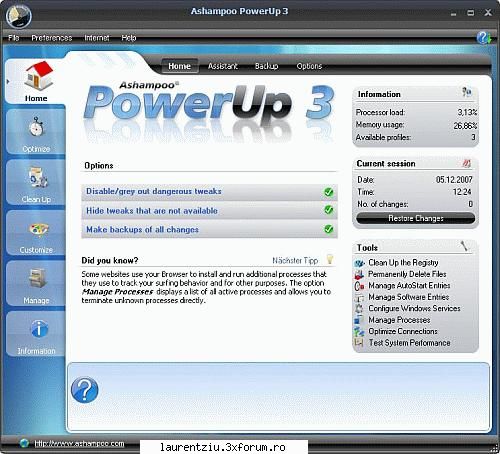Switch to the Backup tab

[x=267, y=66]
